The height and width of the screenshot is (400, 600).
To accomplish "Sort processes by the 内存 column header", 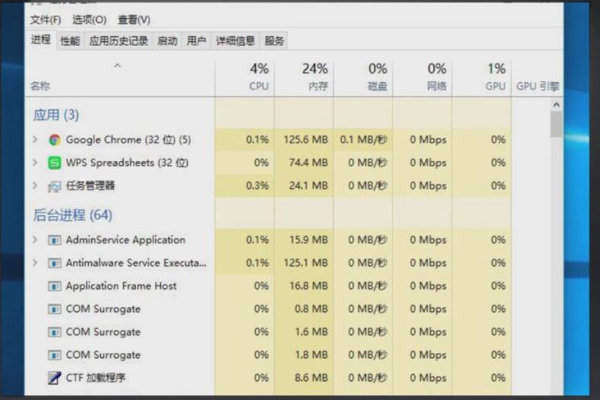I will (315, 77).
